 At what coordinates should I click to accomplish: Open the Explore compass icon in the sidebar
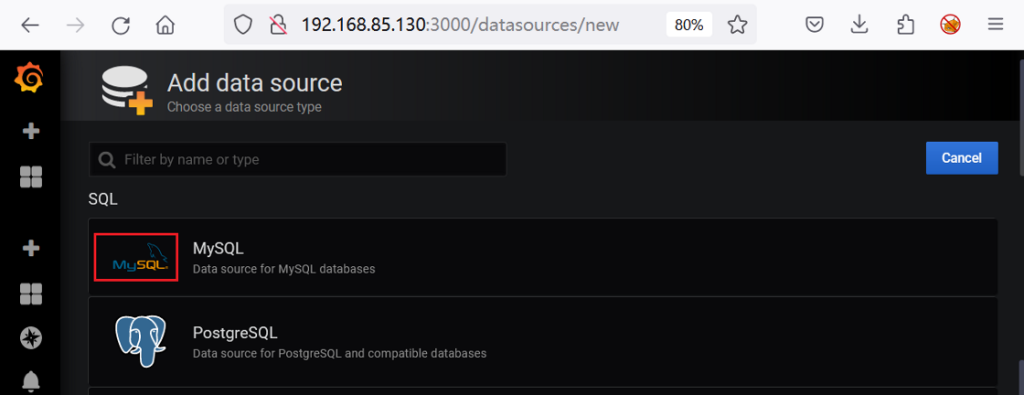31,337
